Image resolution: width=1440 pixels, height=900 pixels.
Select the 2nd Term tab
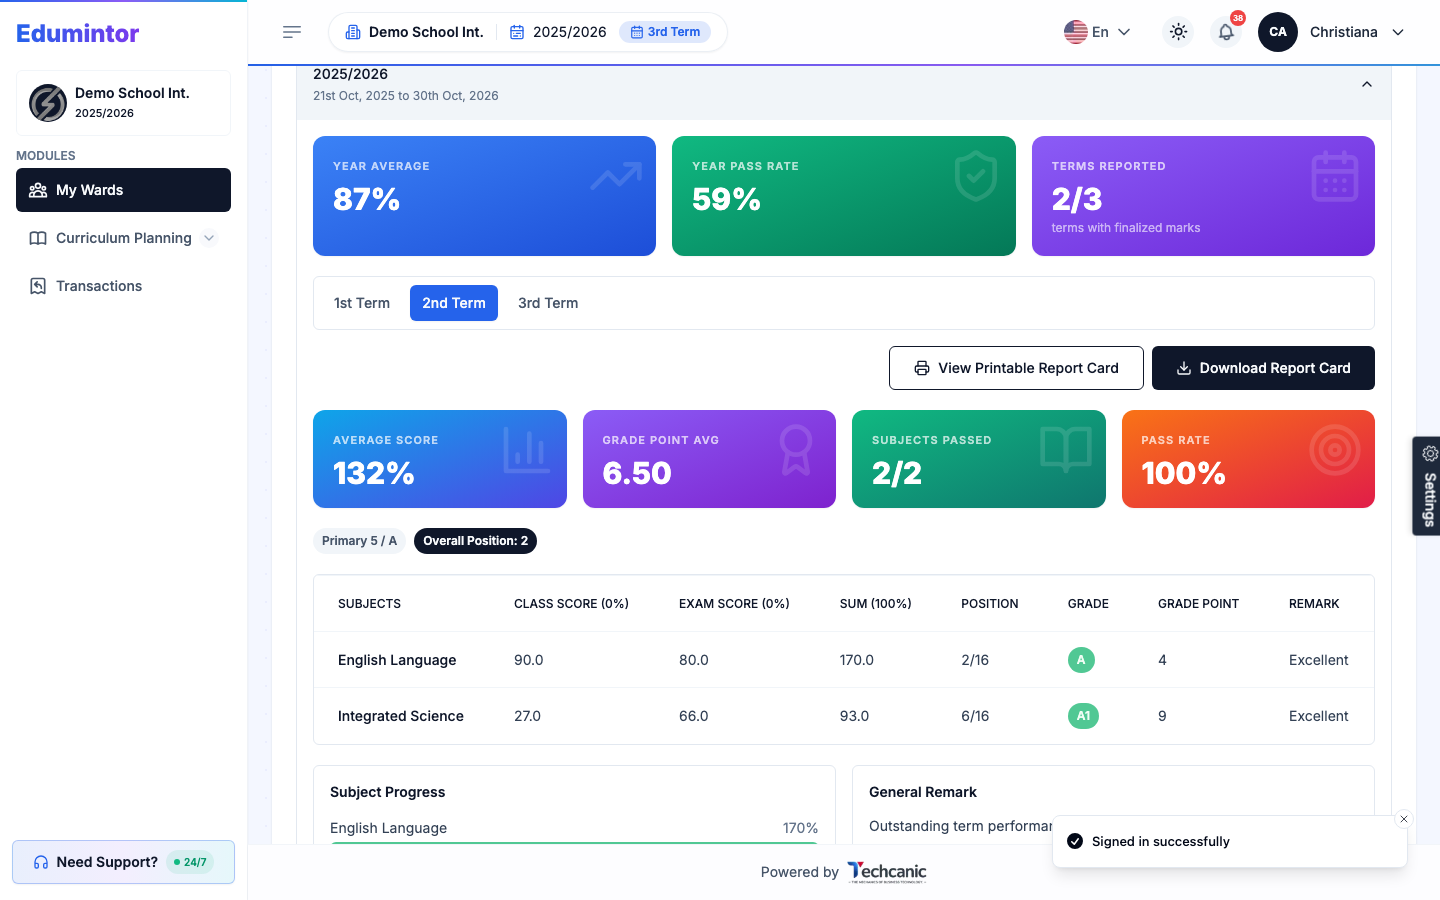coord(454,303)
